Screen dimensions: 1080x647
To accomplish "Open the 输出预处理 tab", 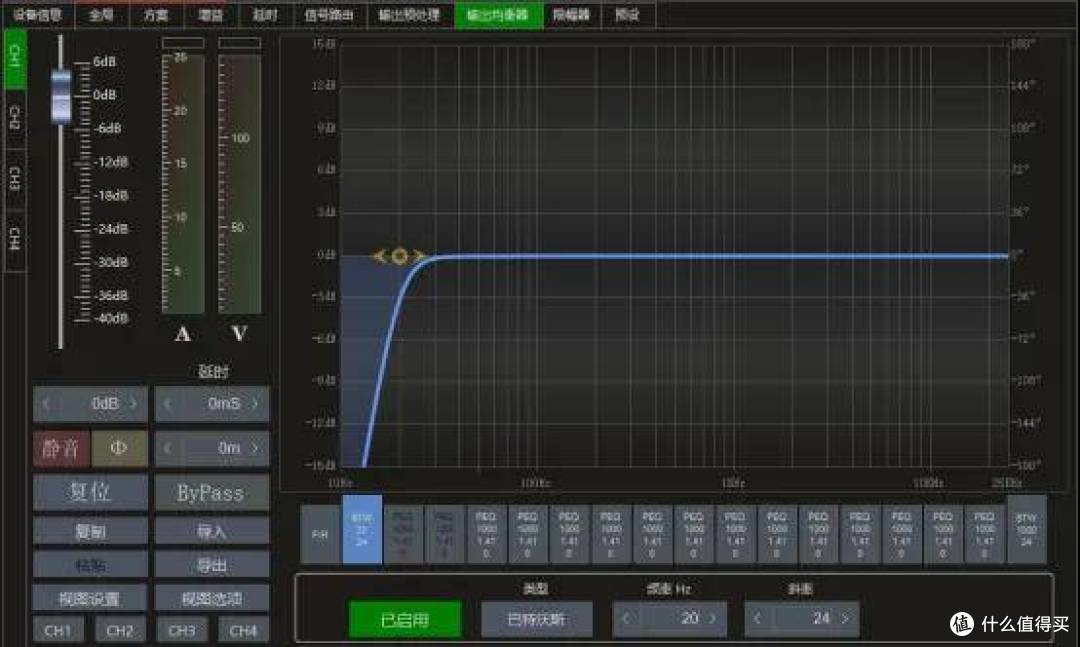I will [x=409, y=14].
